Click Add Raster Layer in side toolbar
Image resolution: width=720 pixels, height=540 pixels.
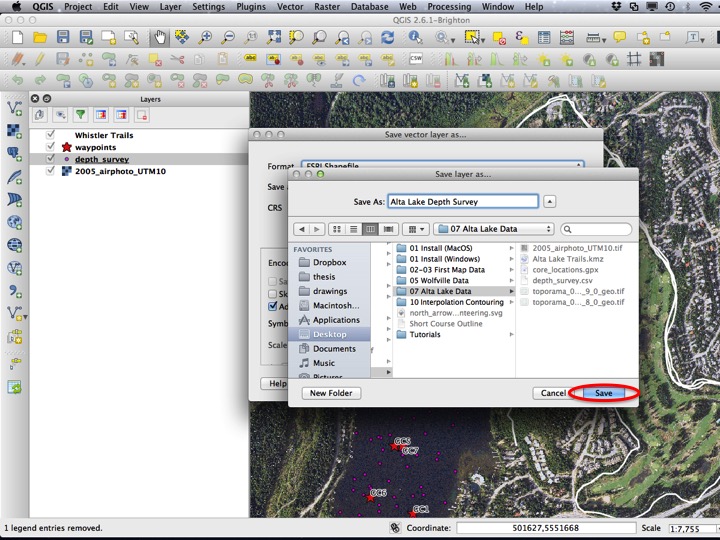click(x=15, y=131)
